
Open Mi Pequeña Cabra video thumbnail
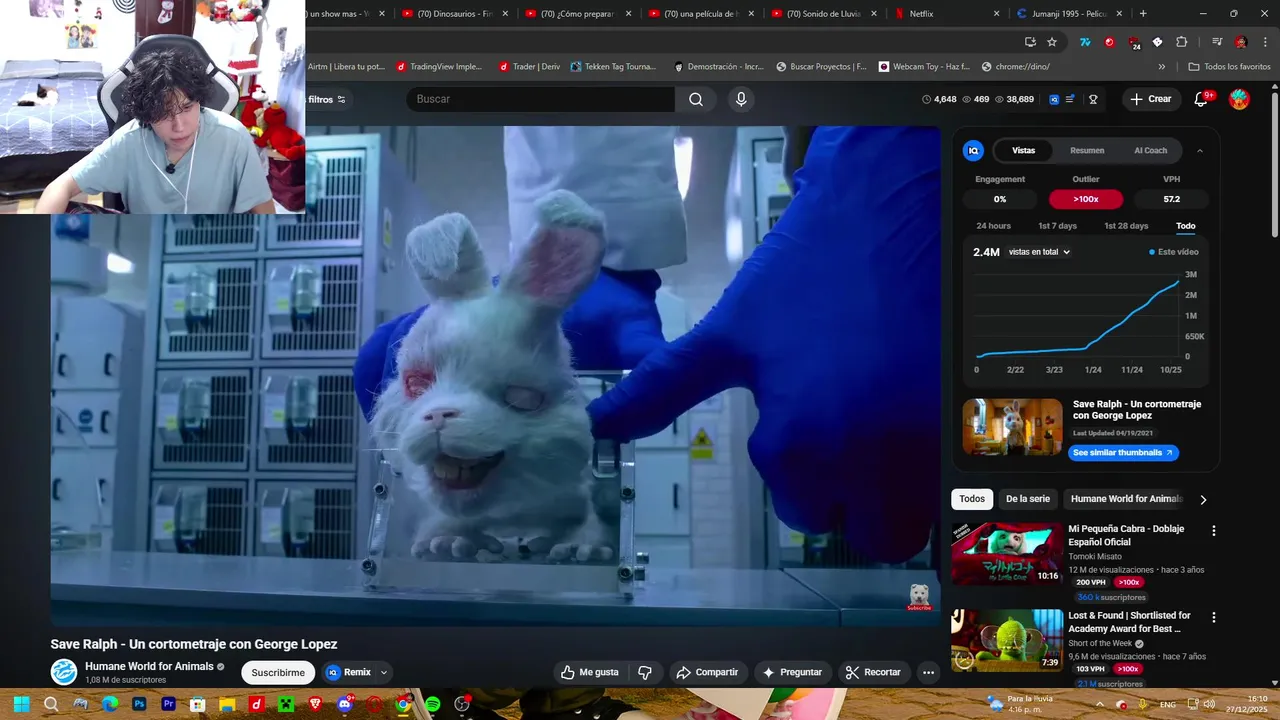click(x=1007, y=553)
